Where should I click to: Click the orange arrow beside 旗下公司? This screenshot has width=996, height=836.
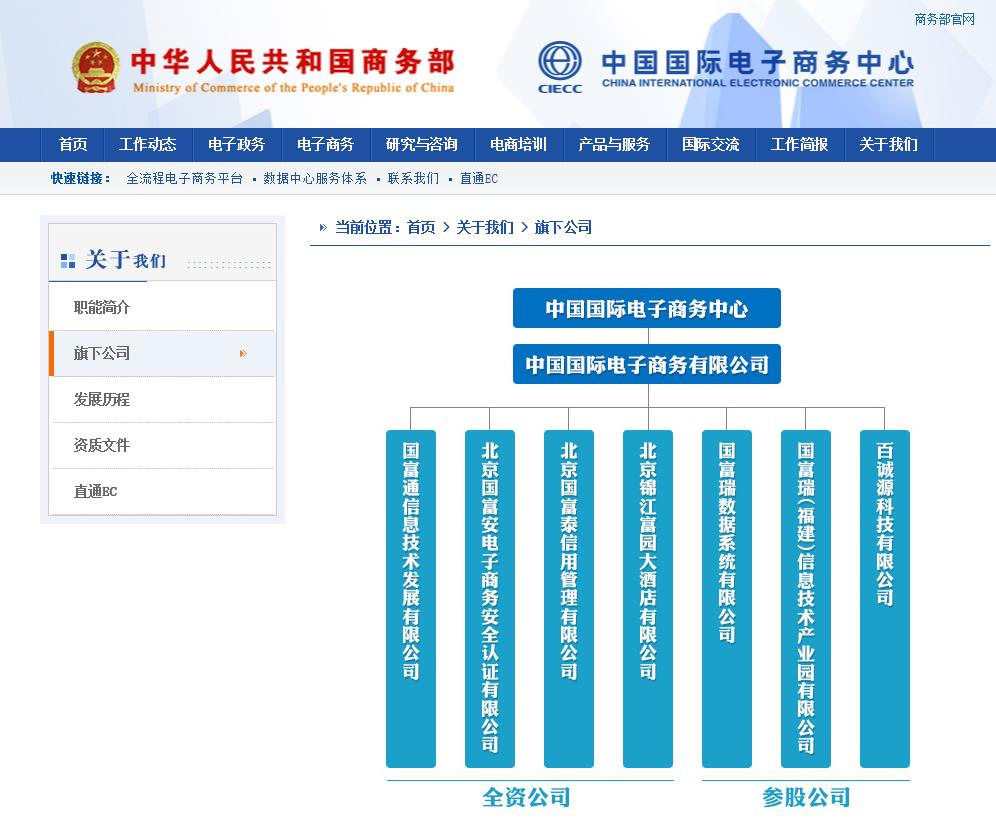(243, 354)
